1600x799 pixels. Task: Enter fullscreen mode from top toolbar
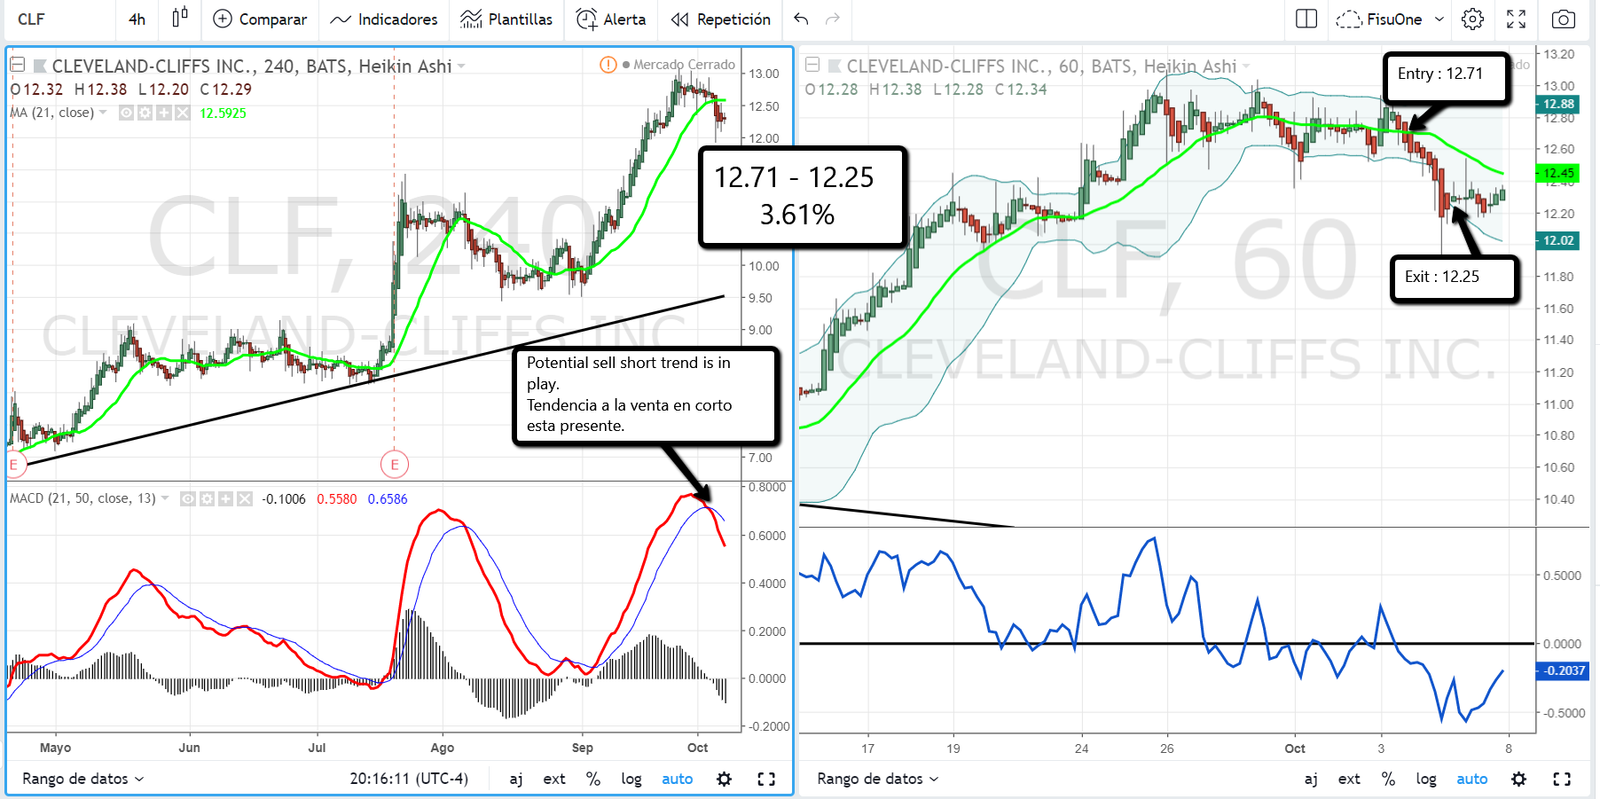pyautogui.click(x=1516, y=19)
